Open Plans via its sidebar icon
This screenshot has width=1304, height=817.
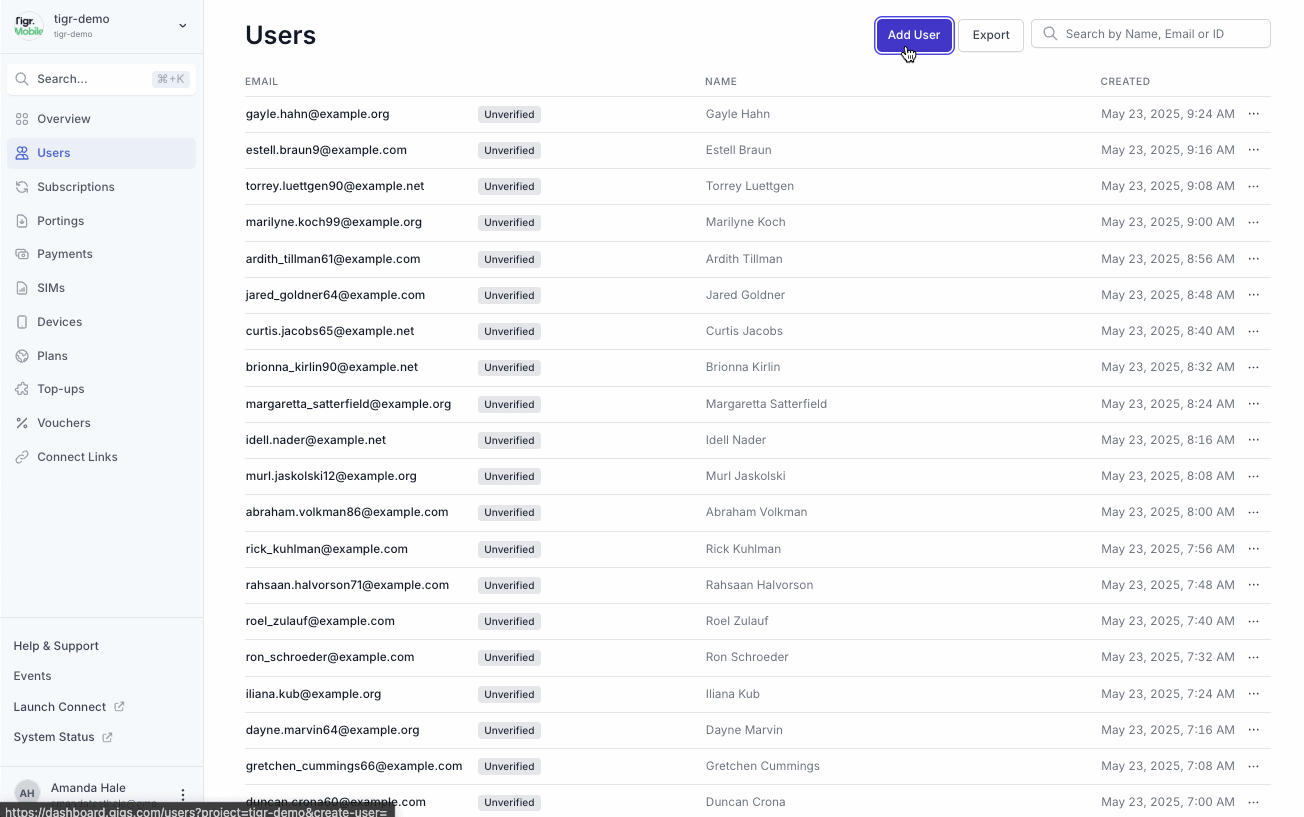(x=22, y=355)
